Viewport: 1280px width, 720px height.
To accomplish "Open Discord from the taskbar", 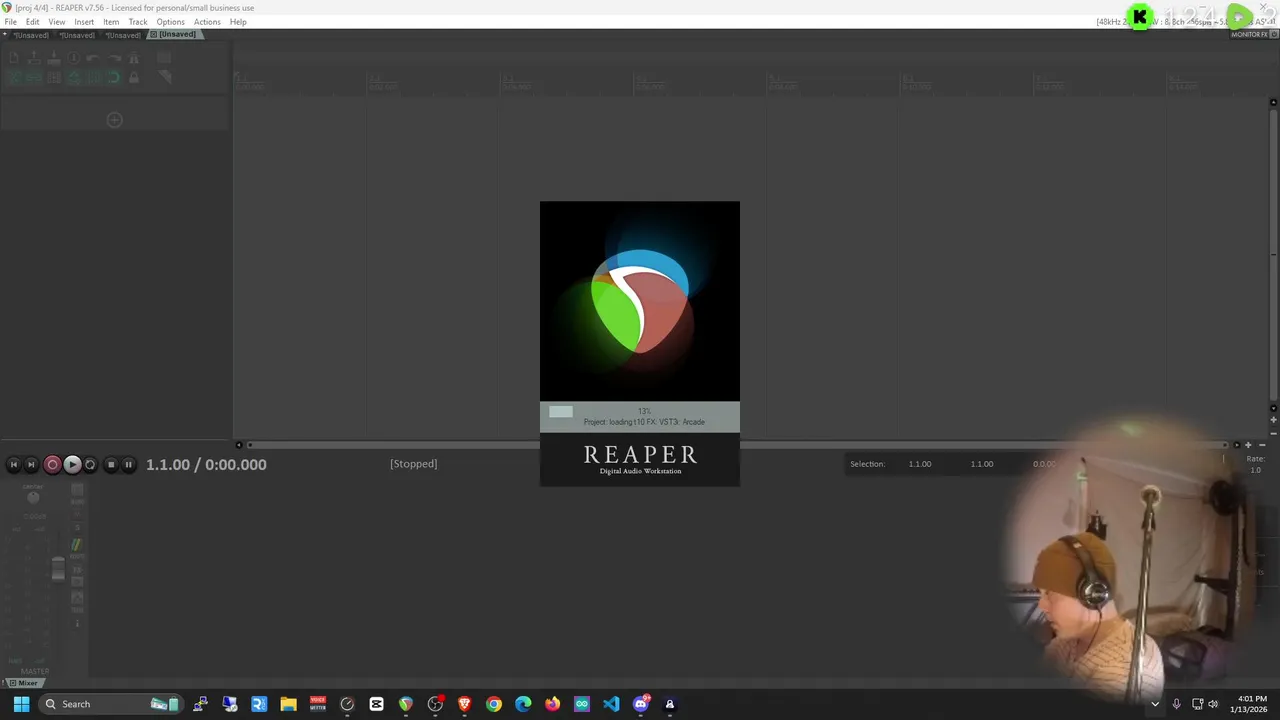I will (641, 704).
